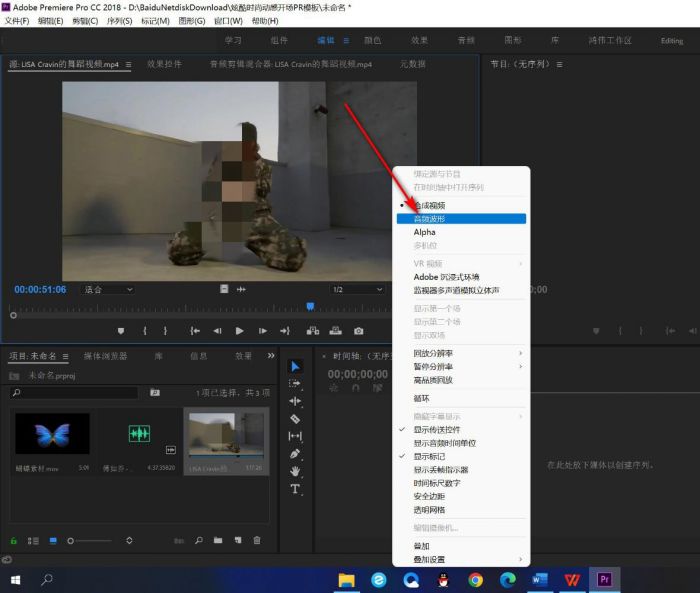Delete selected item with trash icon
This screenshot has width=700, height=593.
tap(257, 541)
